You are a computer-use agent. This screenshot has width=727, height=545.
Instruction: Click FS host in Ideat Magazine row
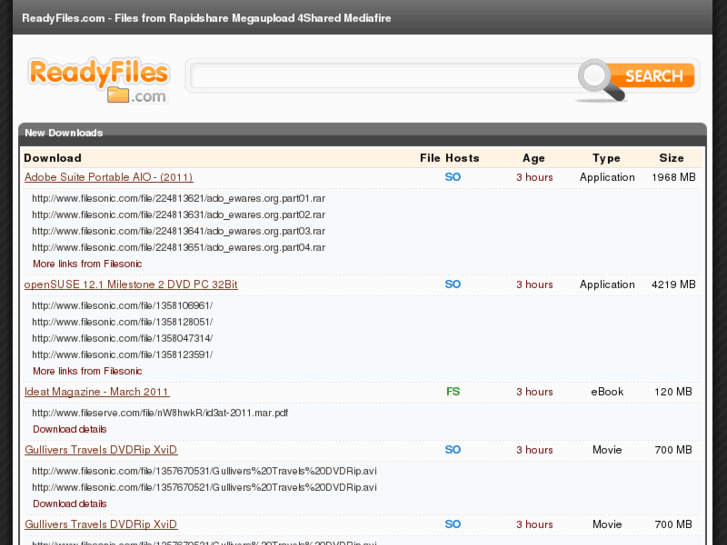click(453, 391)
